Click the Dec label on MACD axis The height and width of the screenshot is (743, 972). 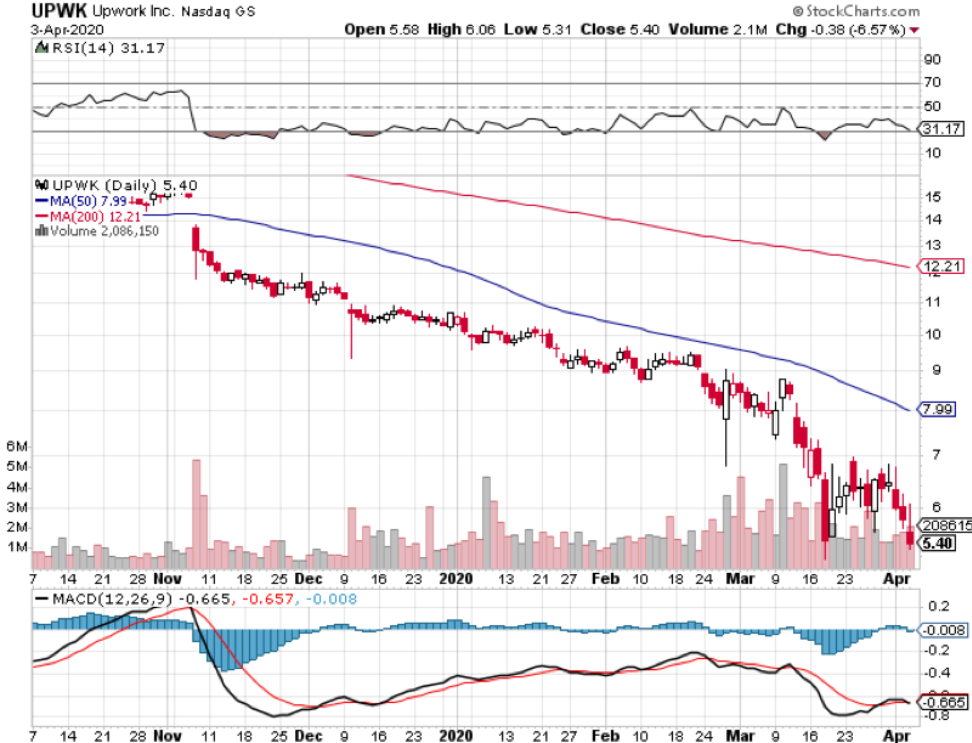point(308,736)
